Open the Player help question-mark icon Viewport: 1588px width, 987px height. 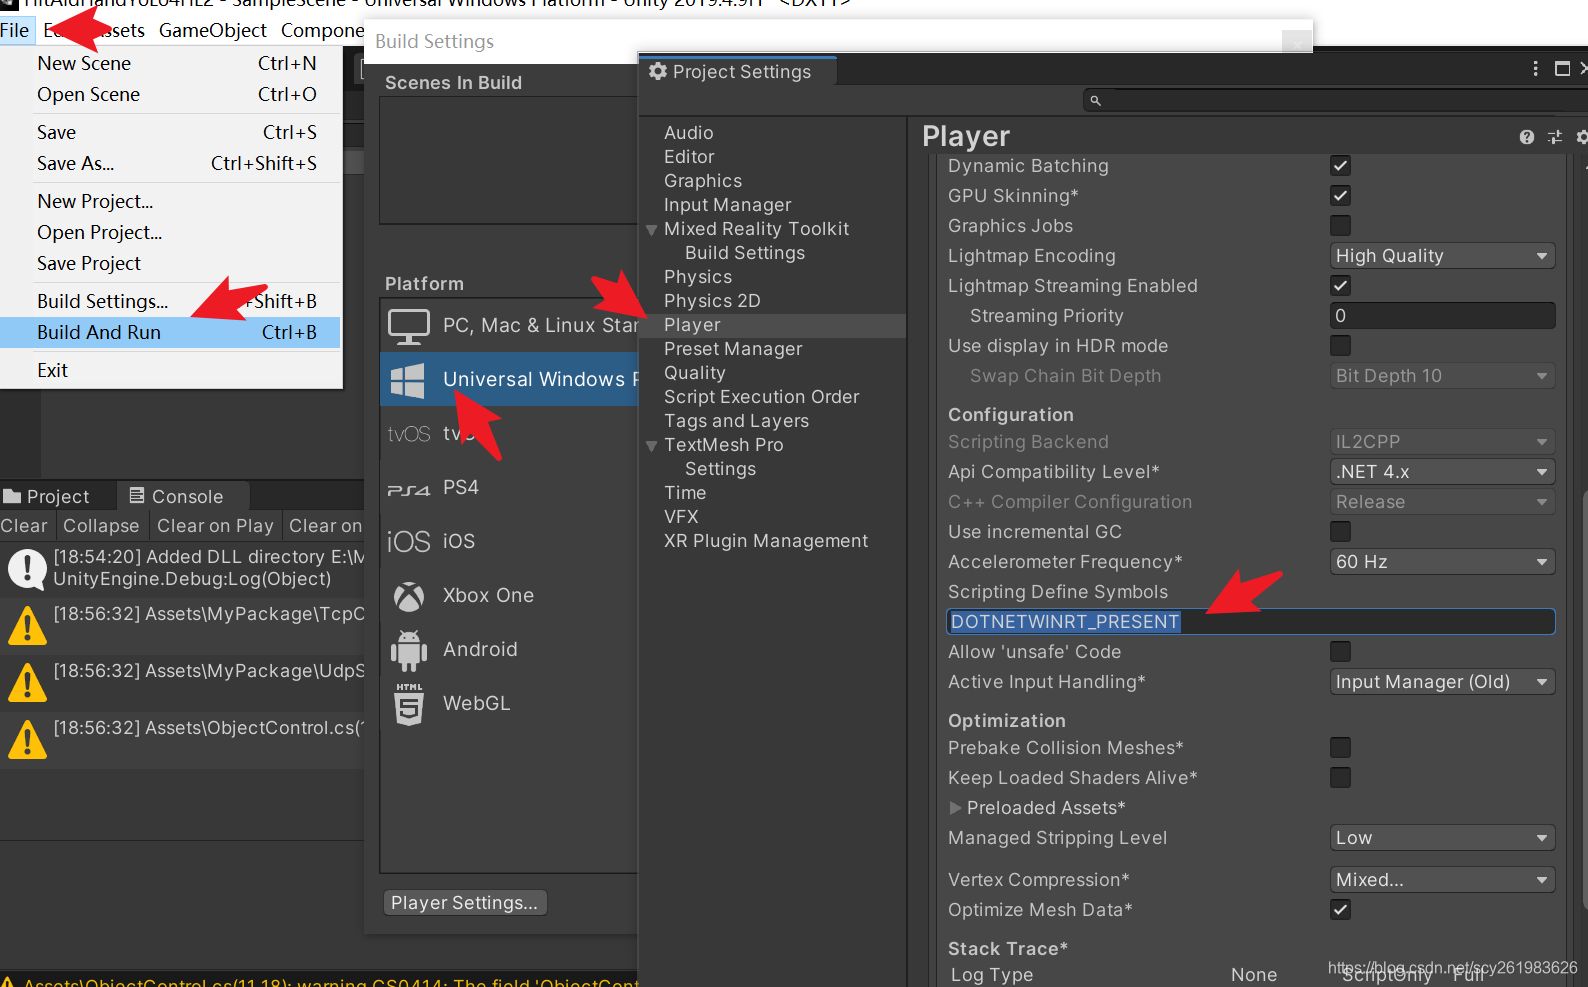[x=1526, y=137]
